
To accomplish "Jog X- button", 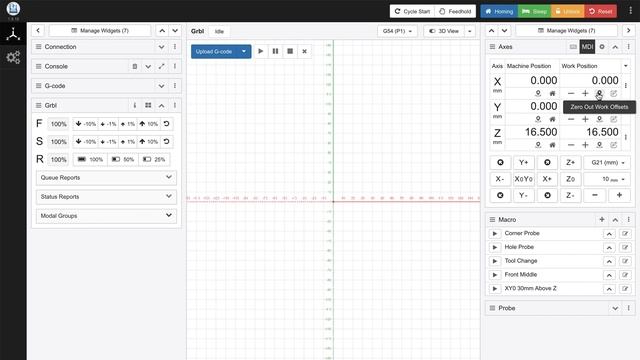I will point(500,179).
